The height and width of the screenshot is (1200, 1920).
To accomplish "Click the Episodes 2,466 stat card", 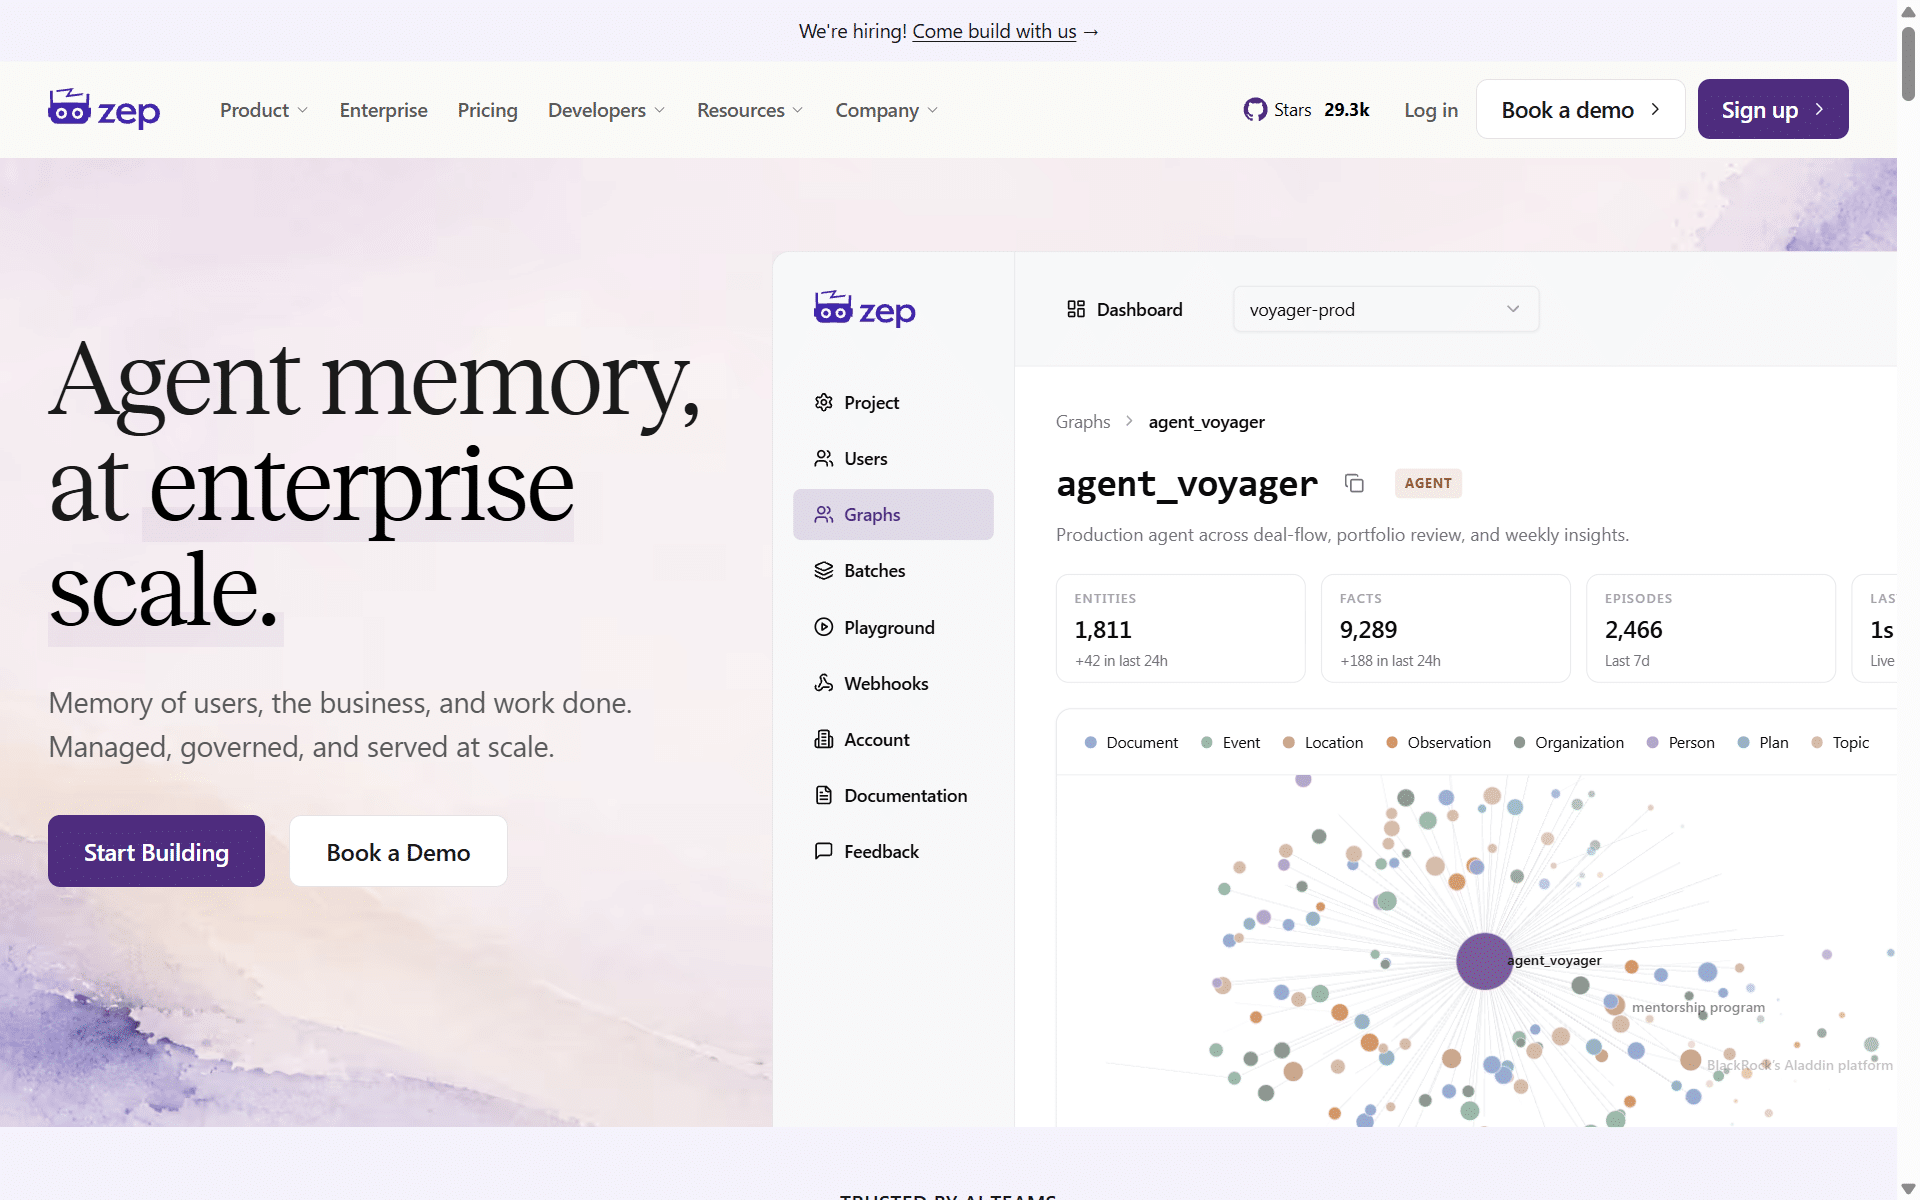I will pos(1711,628).
